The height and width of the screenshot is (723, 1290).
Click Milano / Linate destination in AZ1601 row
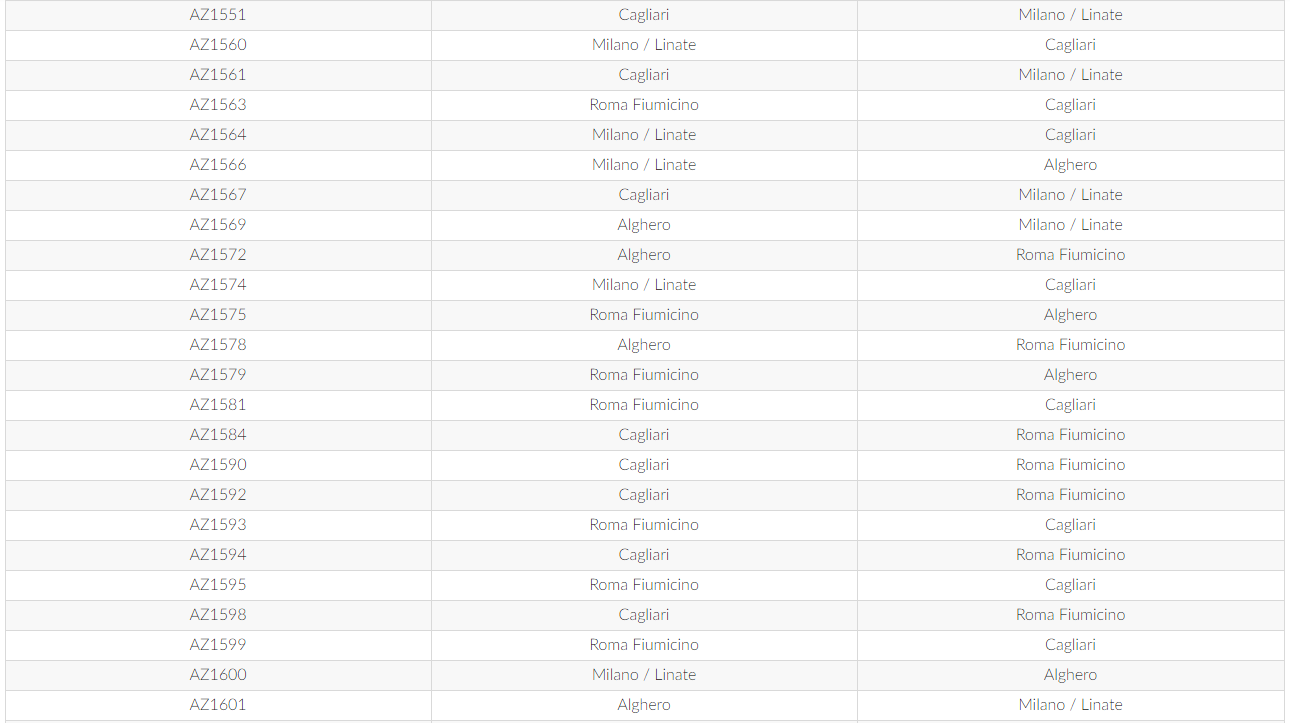(1070, 705)
